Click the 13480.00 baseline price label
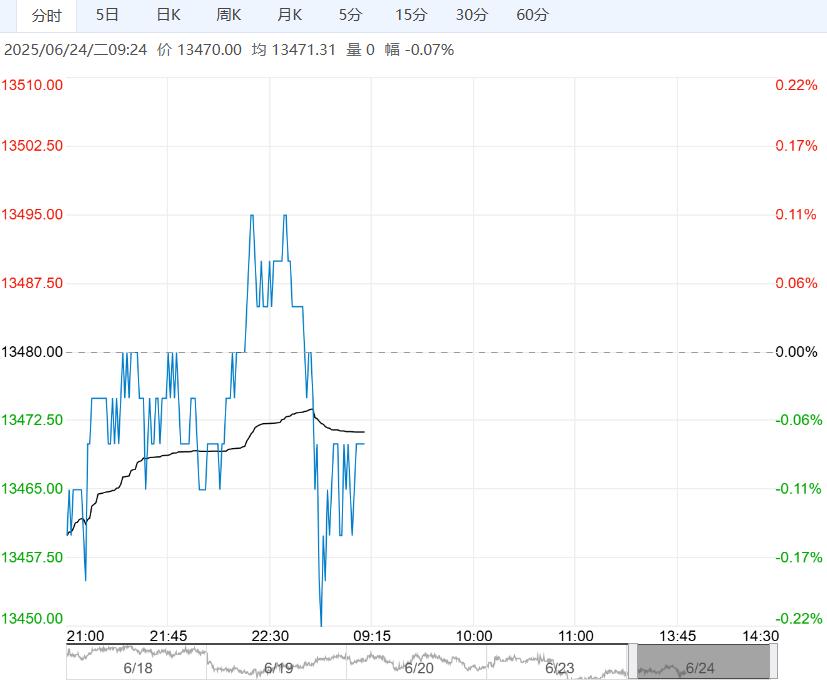This screenshot has height=683, width=827. (x=33, y=352)
